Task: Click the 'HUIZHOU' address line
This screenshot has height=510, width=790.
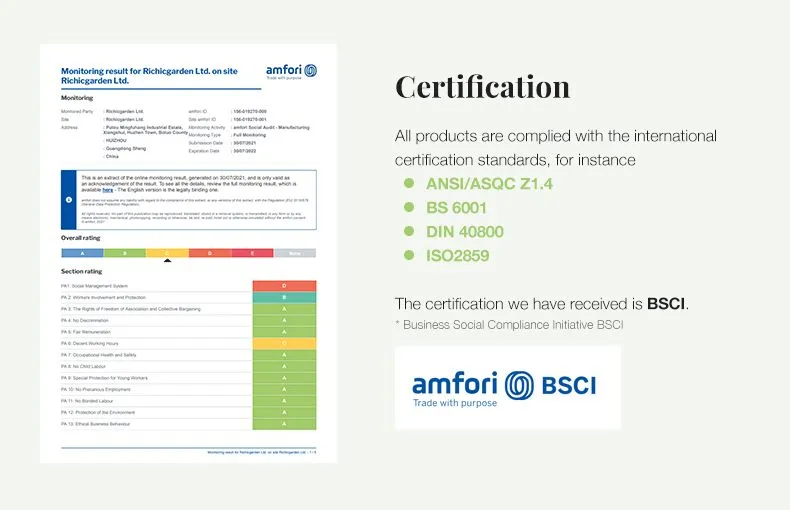Action: point(116,141)
